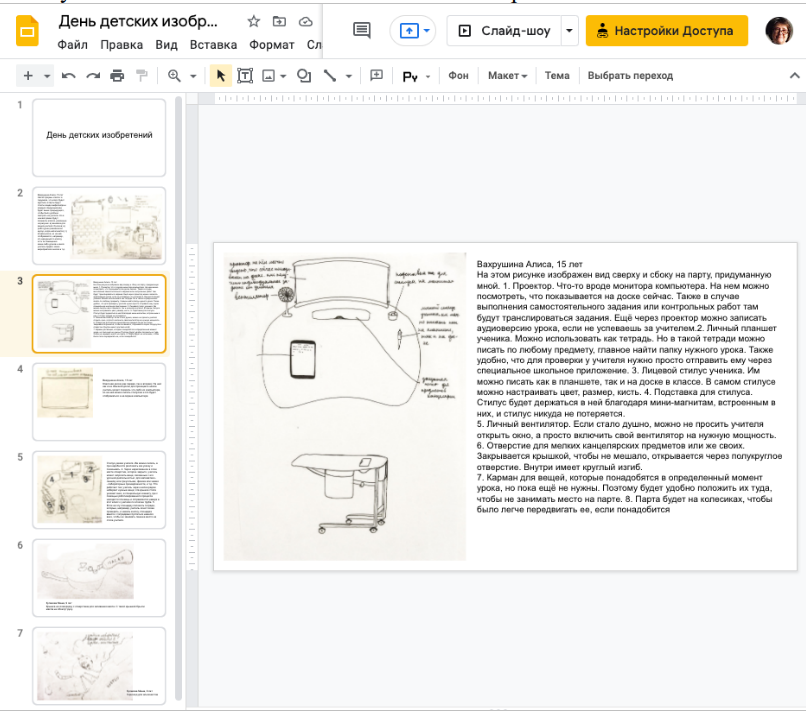
Task: Click the Insert image icon
Action: (x=268, y=76)
